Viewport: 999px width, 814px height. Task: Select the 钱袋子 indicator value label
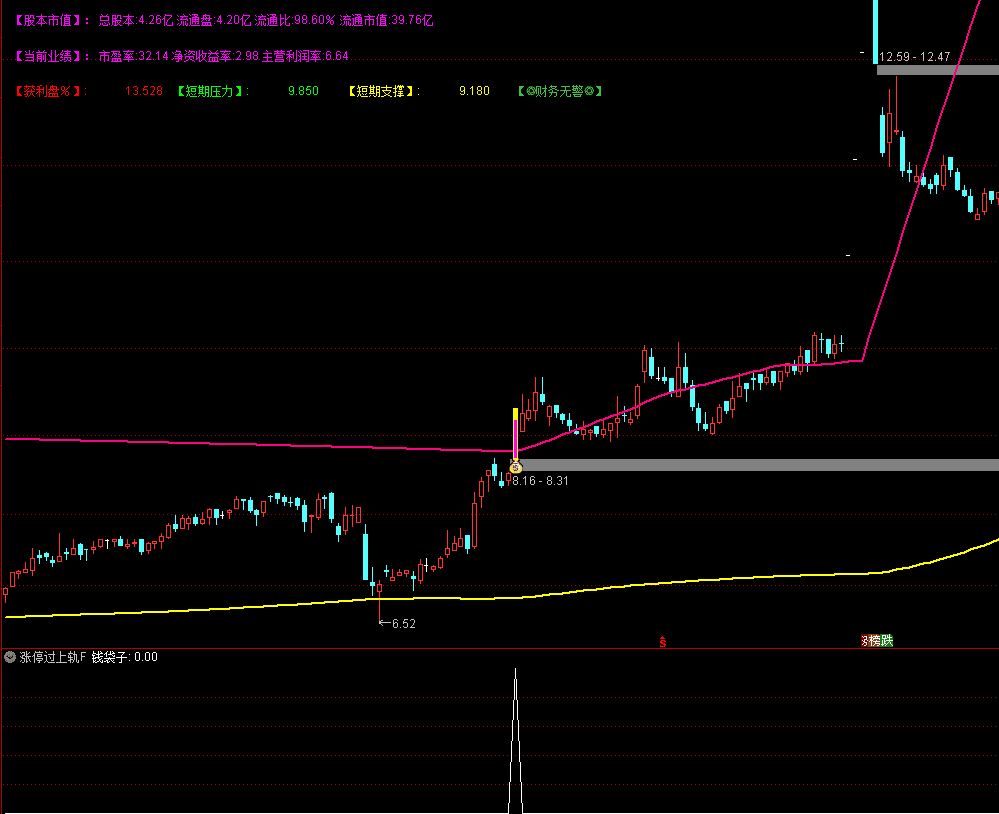(x=124, y=657)
